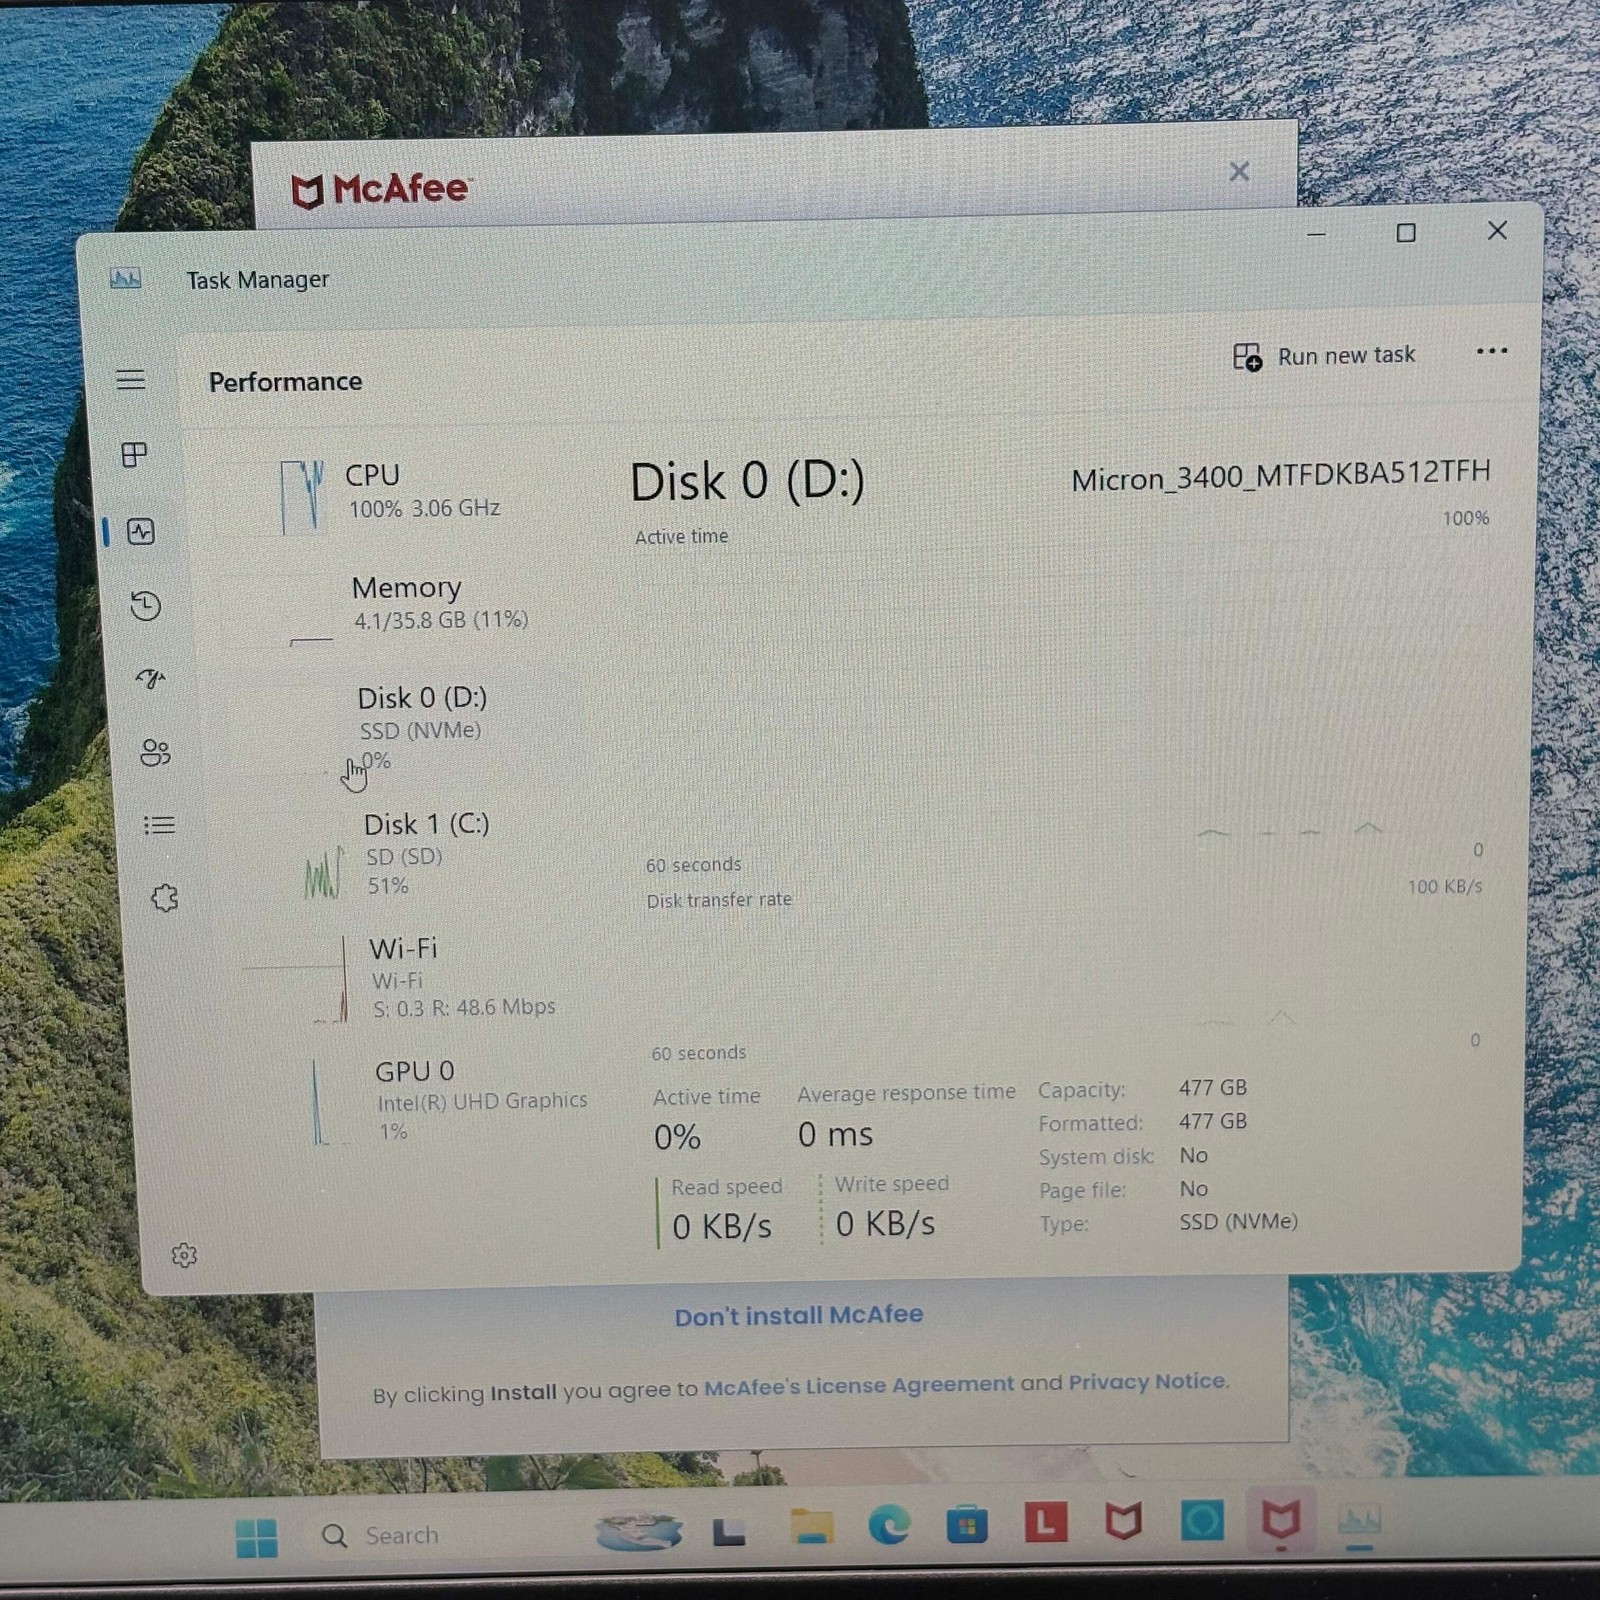Open the App history page icon
The width and height of the screenshot is (1600, 1600).
(x=146, y=605)
